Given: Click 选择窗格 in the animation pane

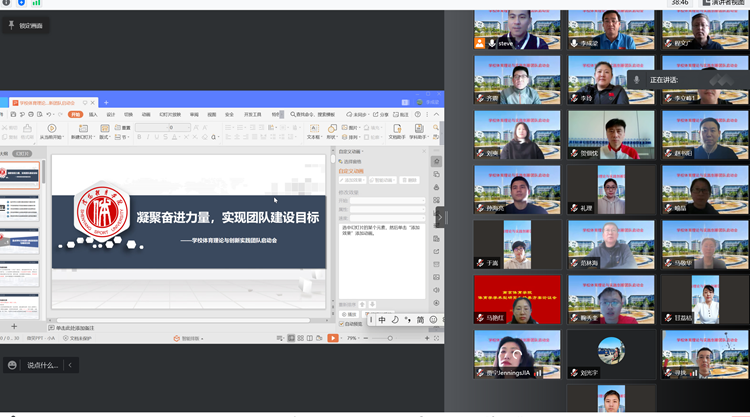Looking at the screenshot, I should (353, 161).
